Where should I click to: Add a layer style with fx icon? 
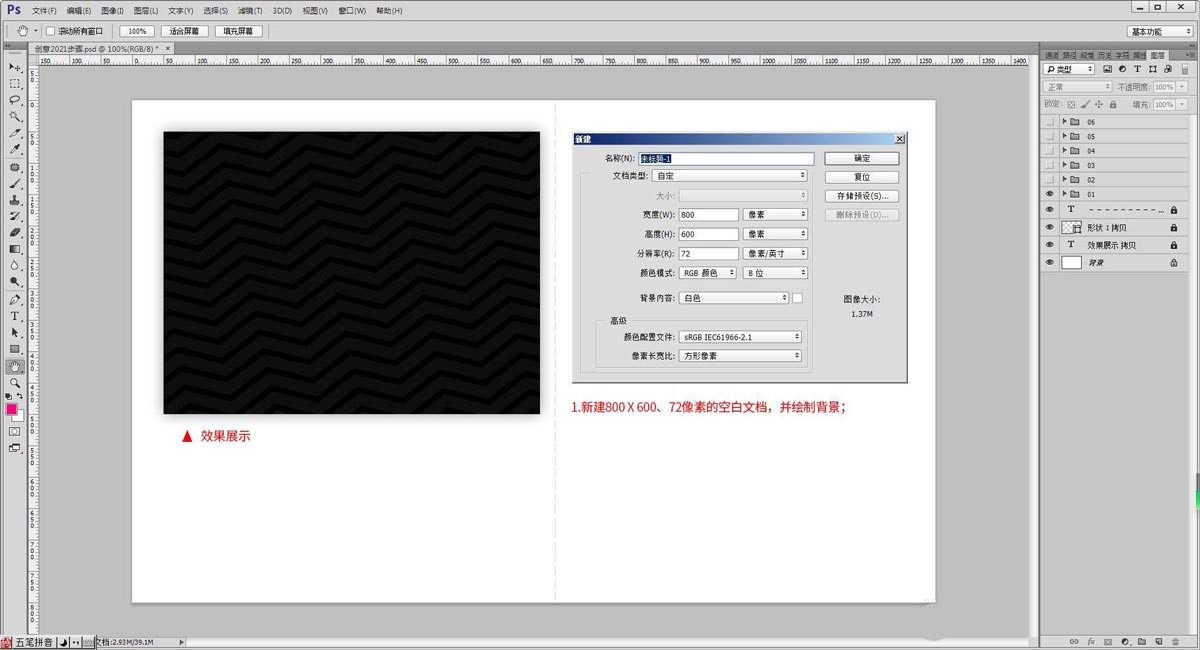coord(1091,641)
